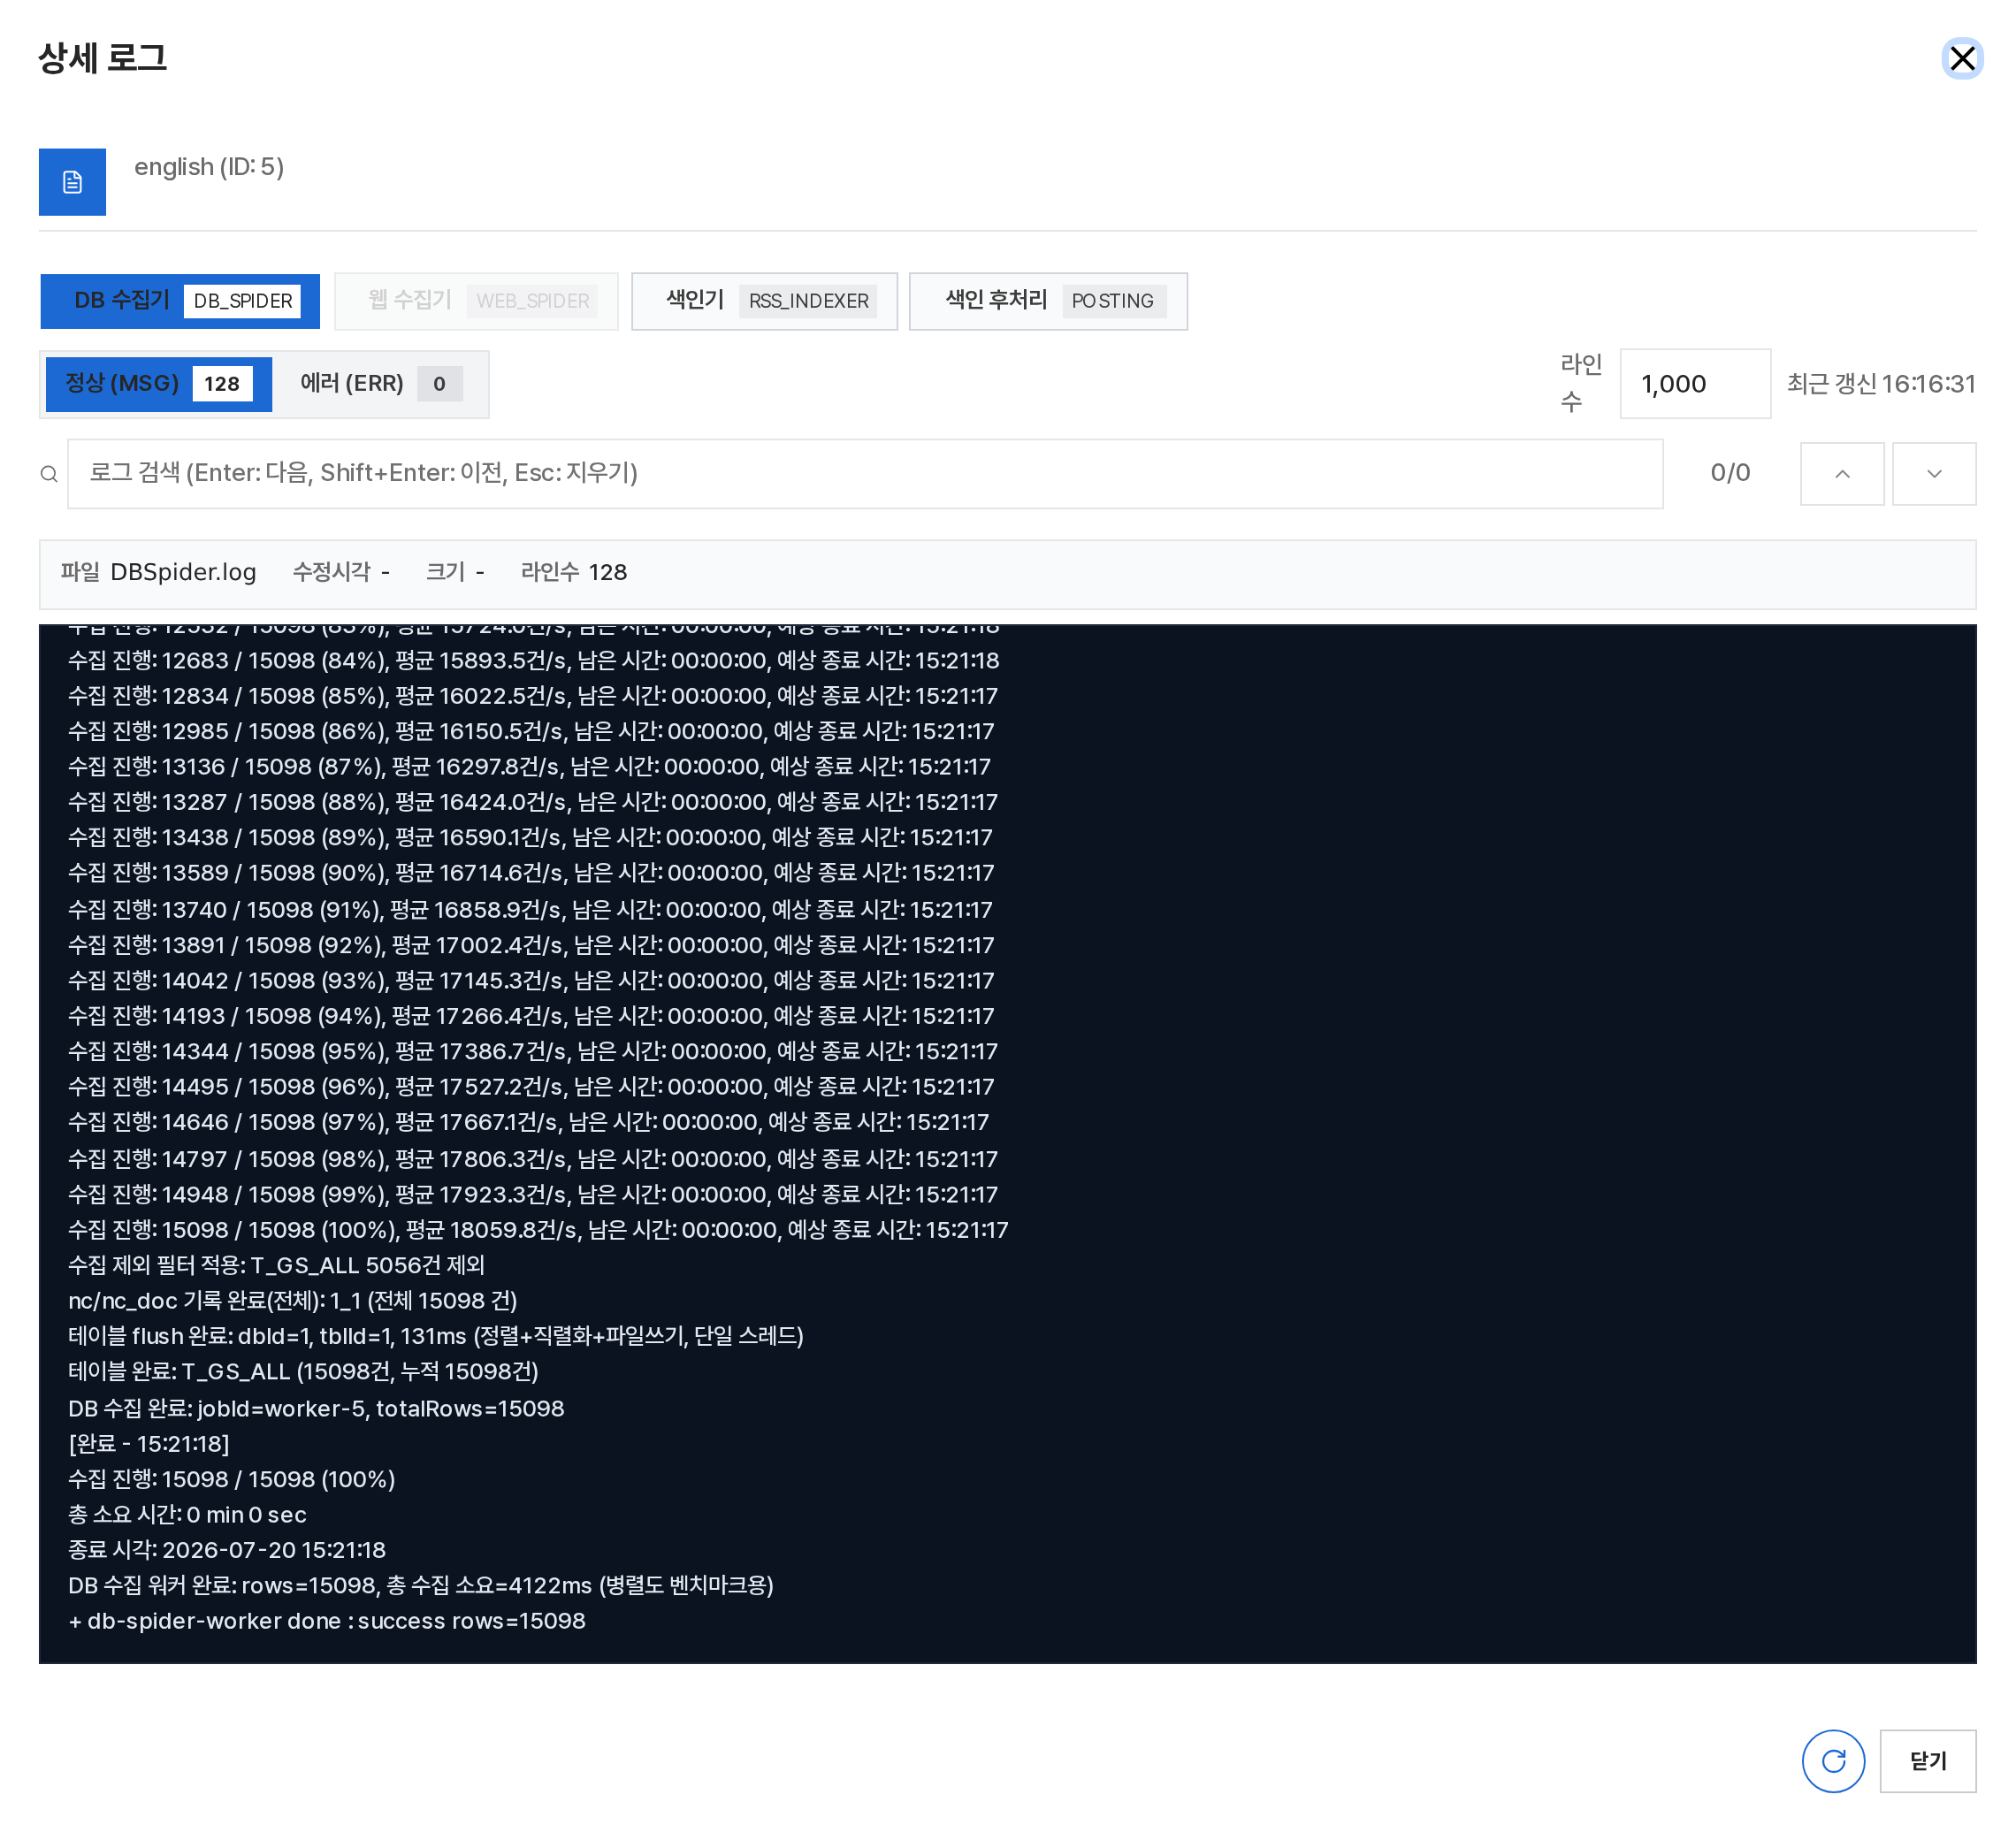Click the blue document icon beside english
The height and width of the screenshot is (1825, 2016).
(72, 182)
